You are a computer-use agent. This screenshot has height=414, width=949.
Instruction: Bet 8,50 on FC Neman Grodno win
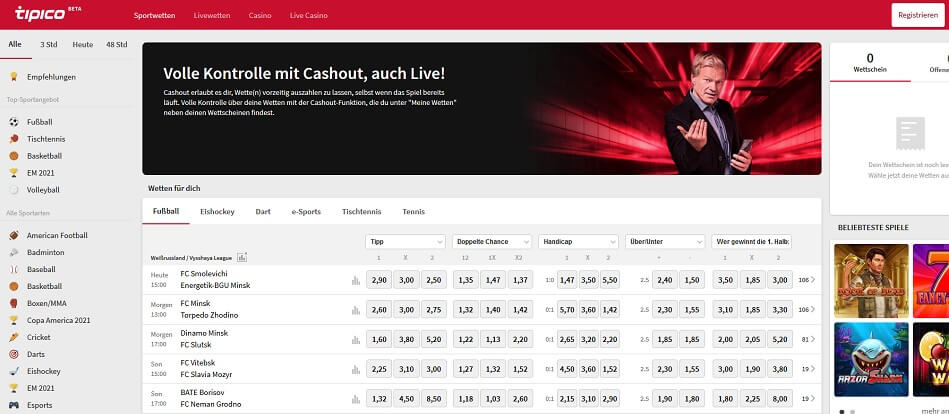[x=434, y=398]
